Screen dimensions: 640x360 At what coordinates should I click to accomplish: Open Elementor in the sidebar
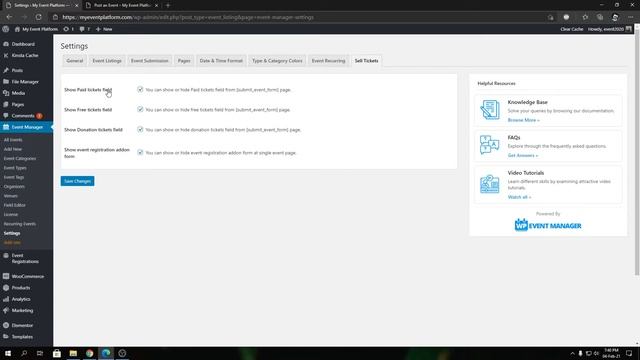click(x=22, y=326)
